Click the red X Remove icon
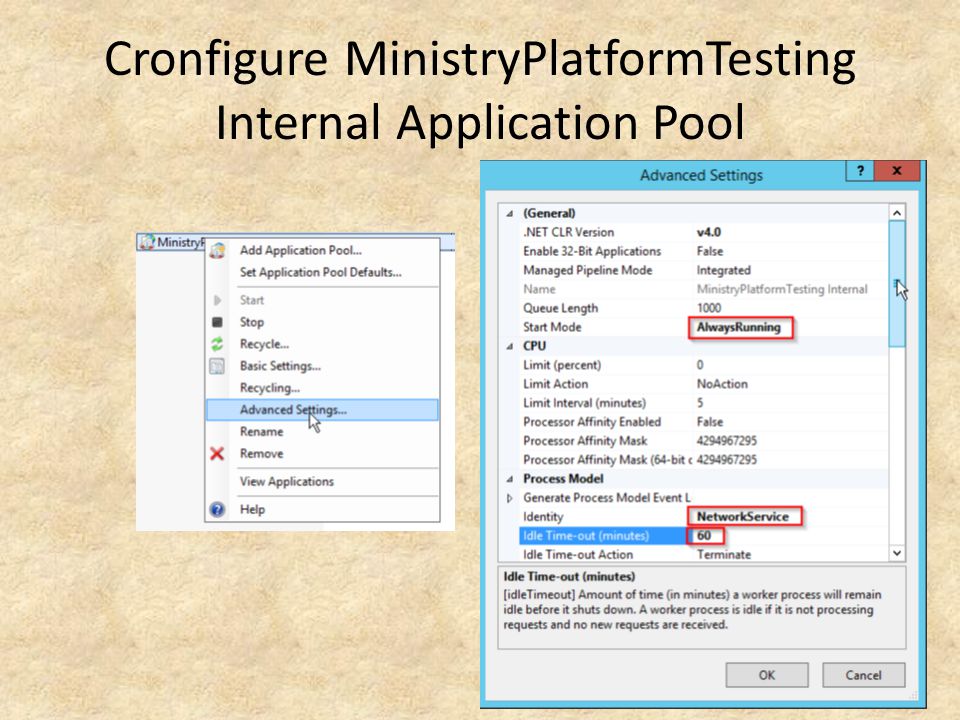Screen dimensions: 960x720 pyautogui.click(x=217, y=454)
